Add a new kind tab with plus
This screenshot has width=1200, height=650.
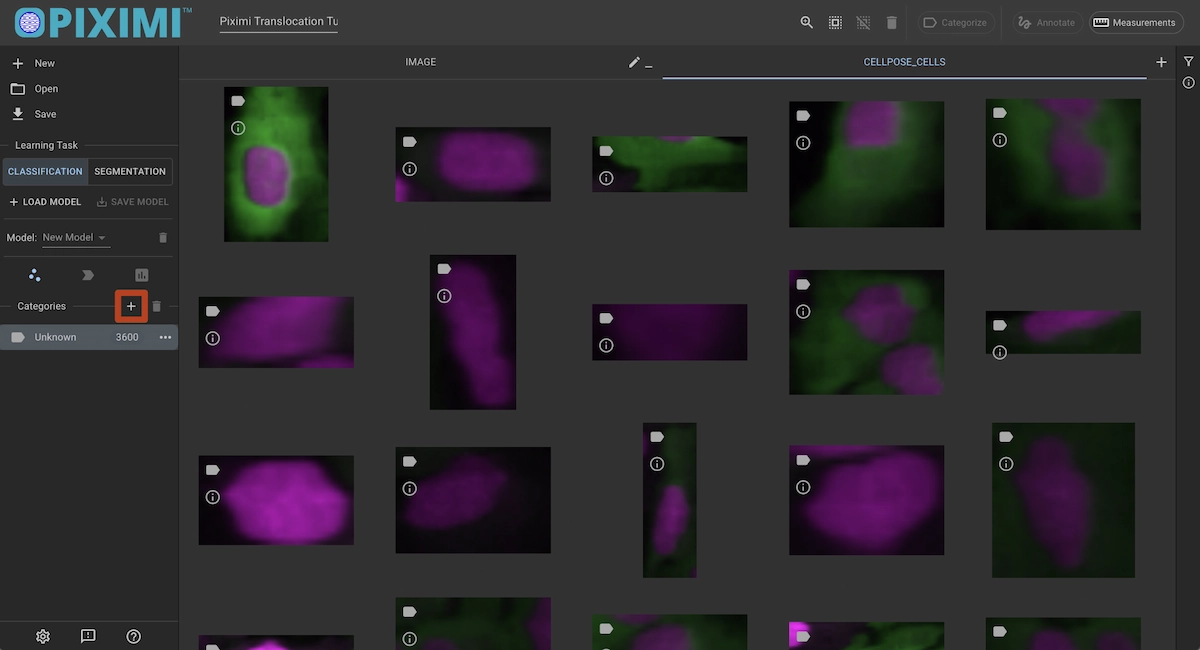click(x=1161, y=62)
